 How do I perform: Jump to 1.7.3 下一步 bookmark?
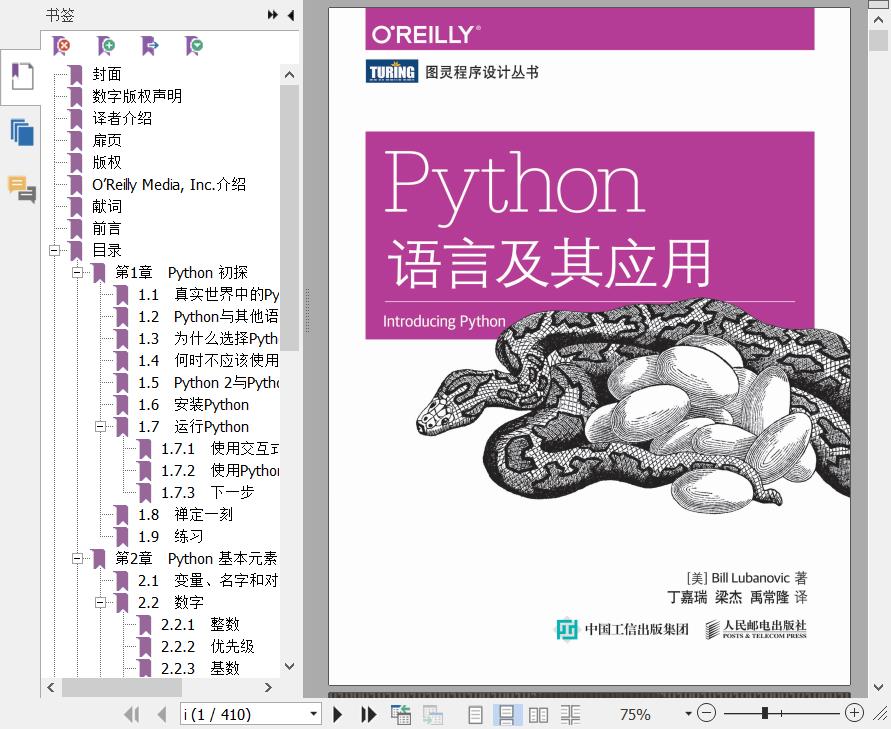point(207,493)
